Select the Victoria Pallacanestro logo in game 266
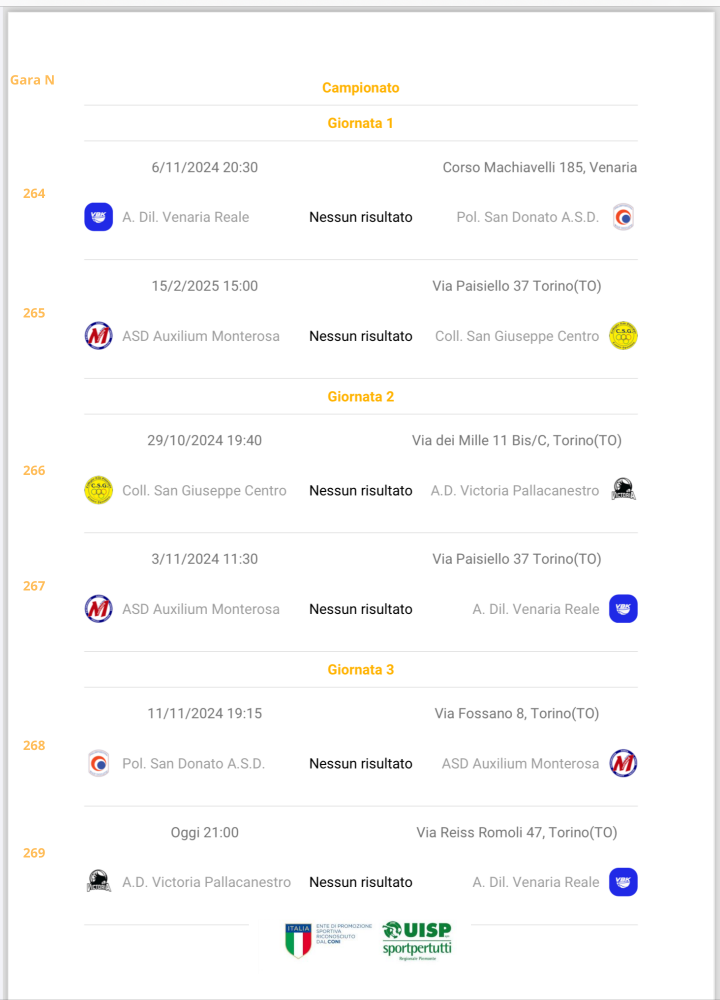Image resolution: width=720 pixels, height=1000 pixels. (x=623, y=490)
